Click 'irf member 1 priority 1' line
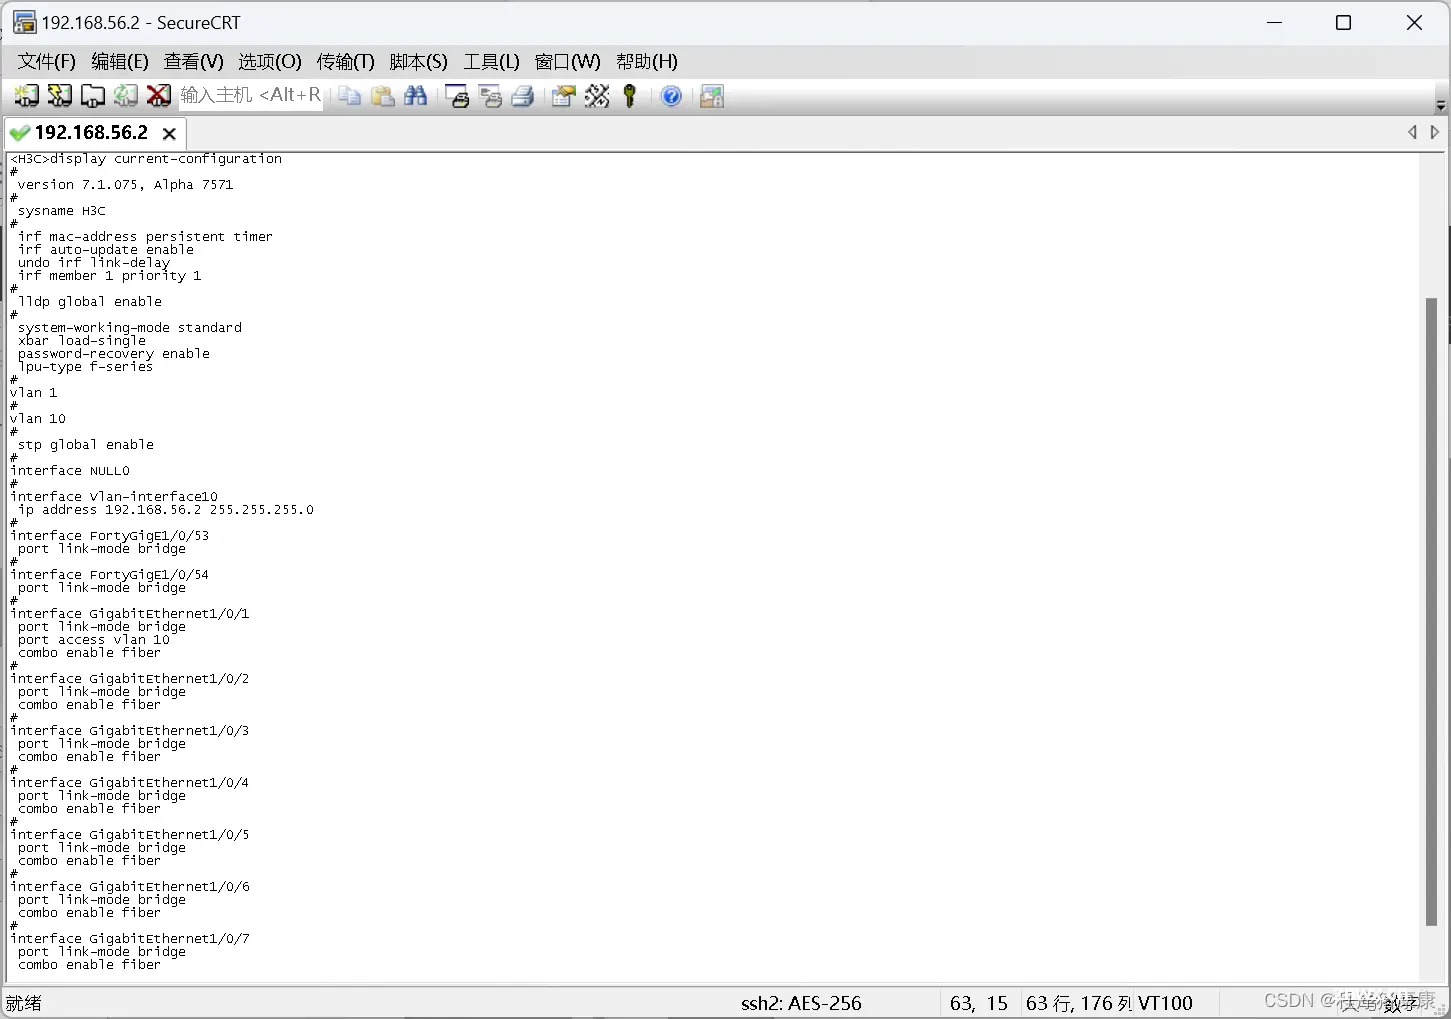The image size is (1451, 1019). pyautogui.click(x=109, y=276)
